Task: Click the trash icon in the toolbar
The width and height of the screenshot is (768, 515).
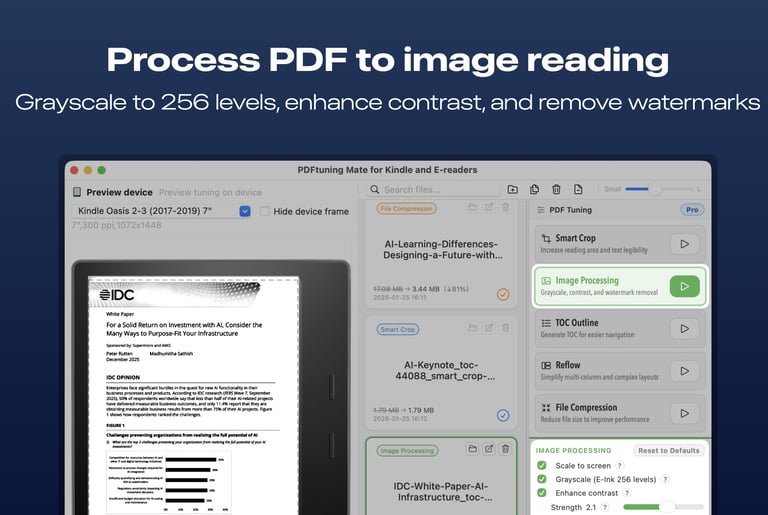Action: pos(556,189)
